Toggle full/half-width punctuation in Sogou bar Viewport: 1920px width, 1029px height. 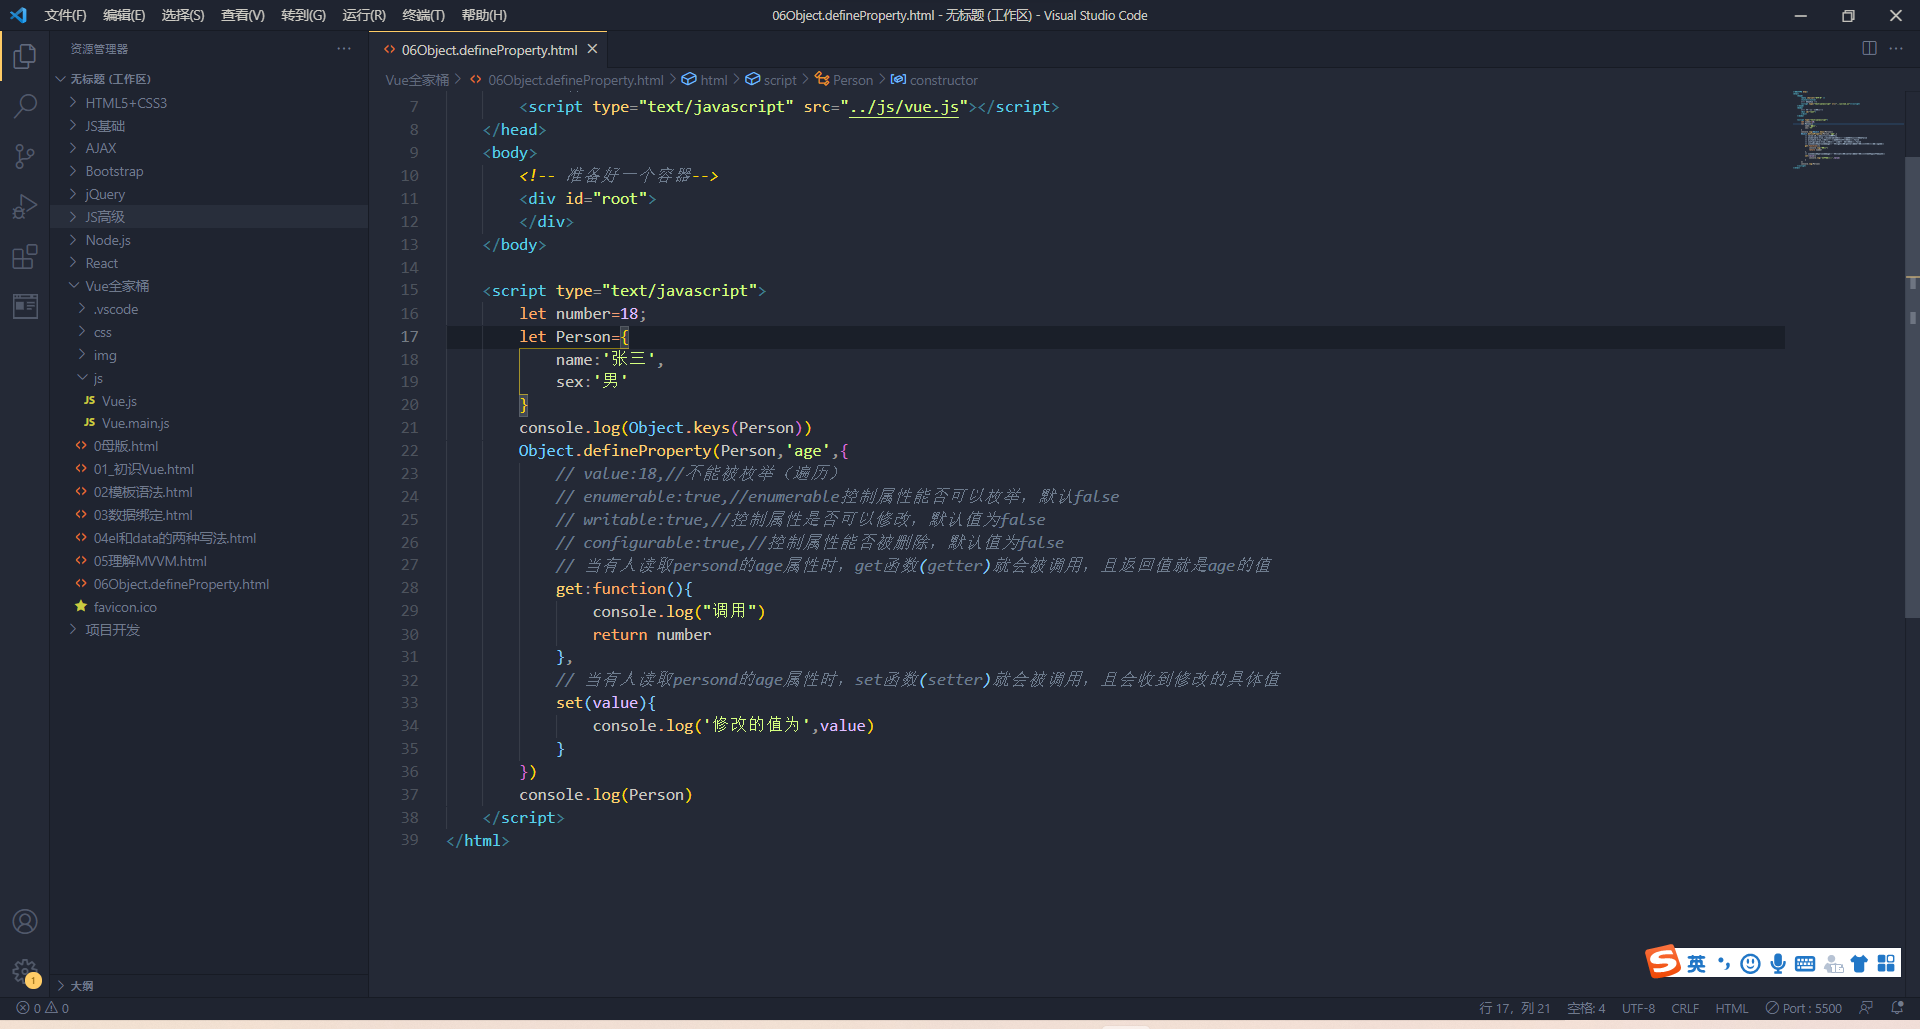tap(1723, 963)
